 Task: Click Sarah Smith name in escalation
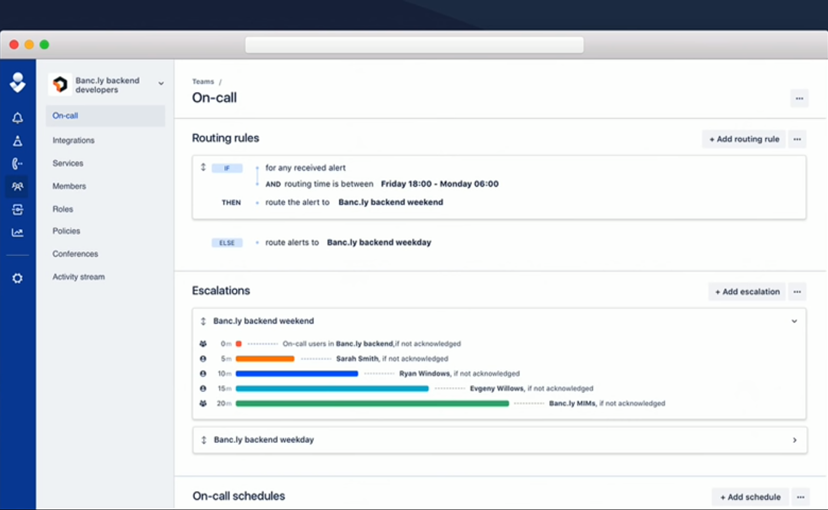click(357, 358)
